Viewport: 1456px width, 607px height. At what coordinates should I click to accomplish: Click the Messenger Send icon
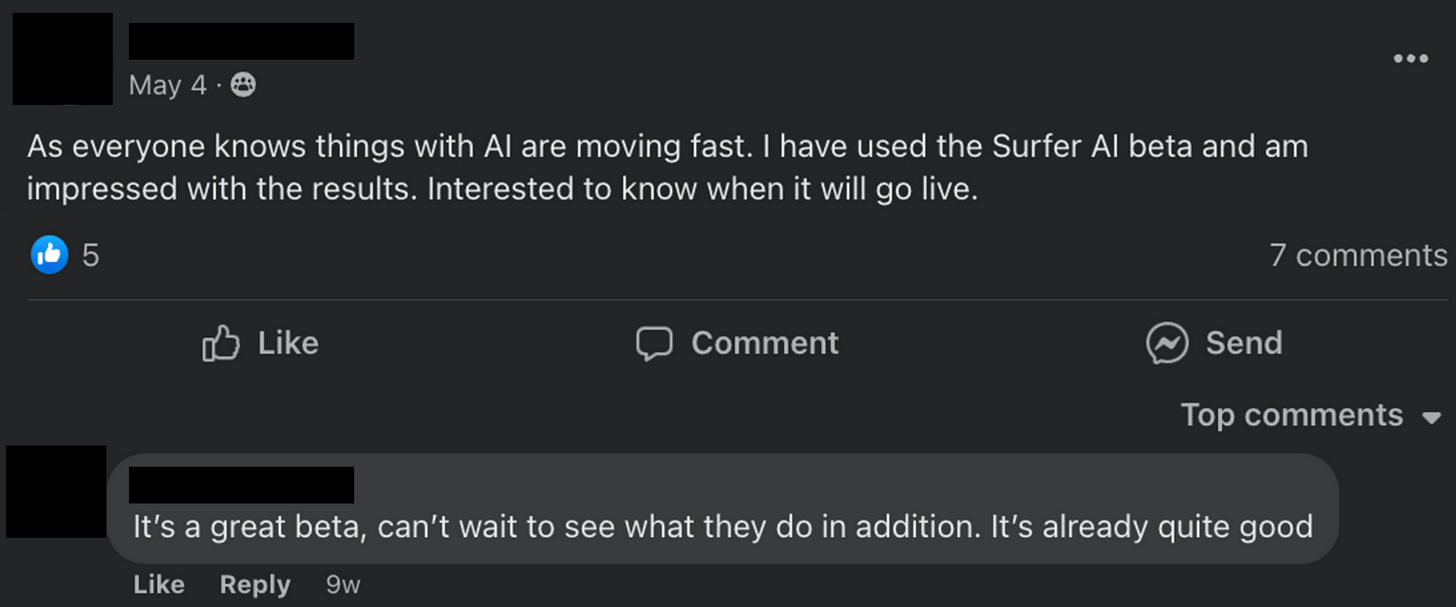[x=1167, y=344]
